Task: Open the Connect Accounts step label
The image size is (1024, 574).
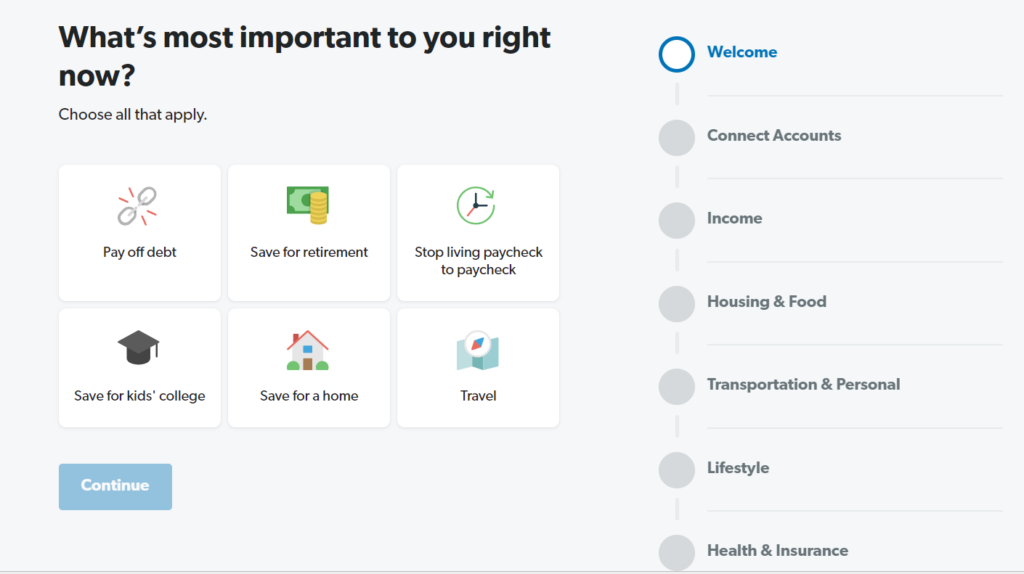Action: 774,135
